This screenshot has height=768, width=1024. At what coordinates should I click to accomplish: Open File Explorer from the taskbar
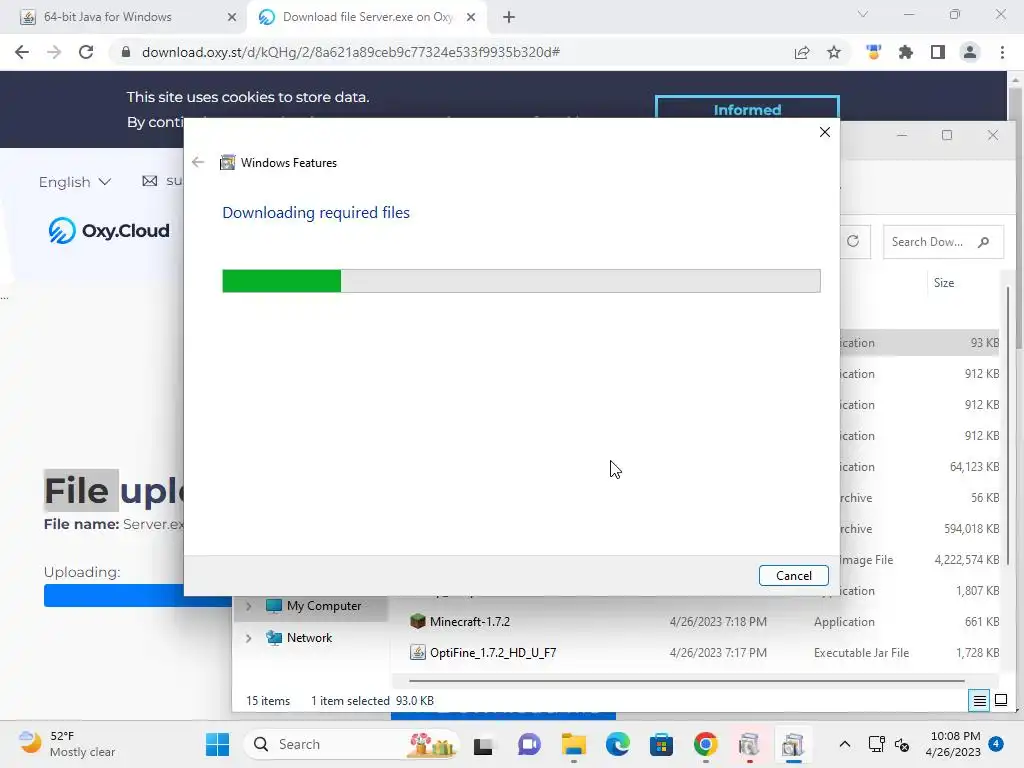click(573, 744)
